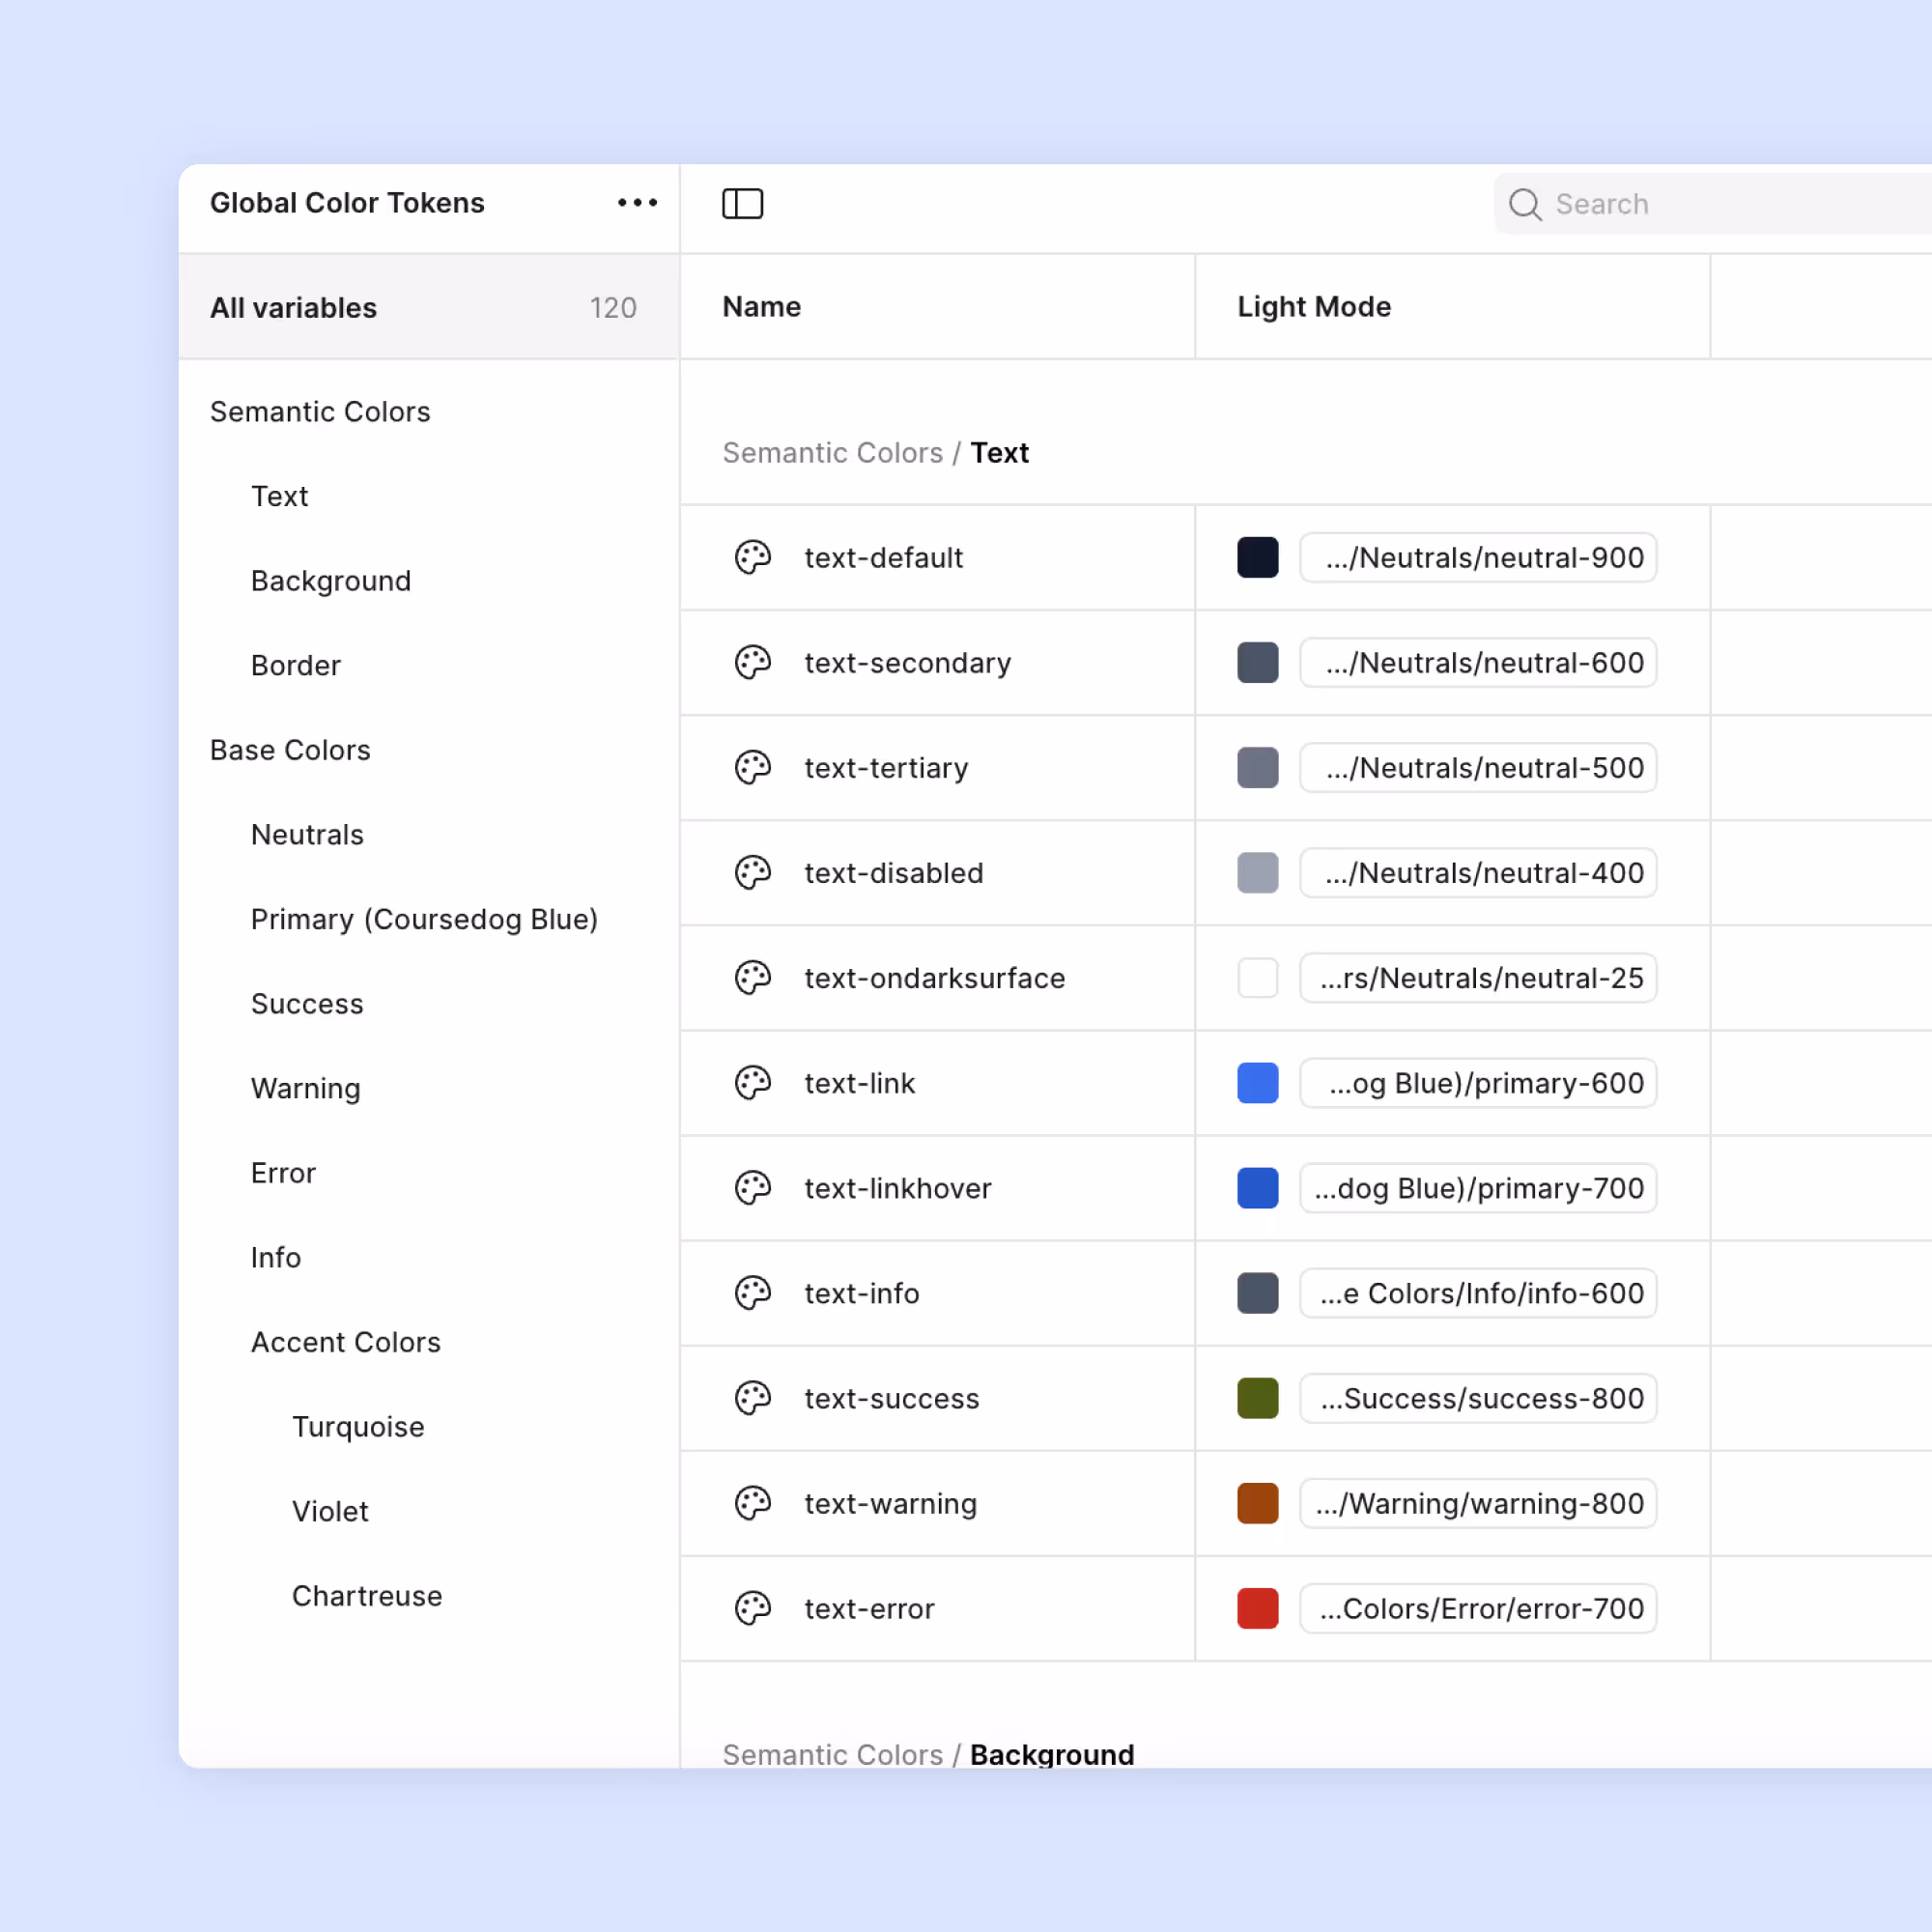
Task: Select the Background group in sidebar
Action: [331, 581]
